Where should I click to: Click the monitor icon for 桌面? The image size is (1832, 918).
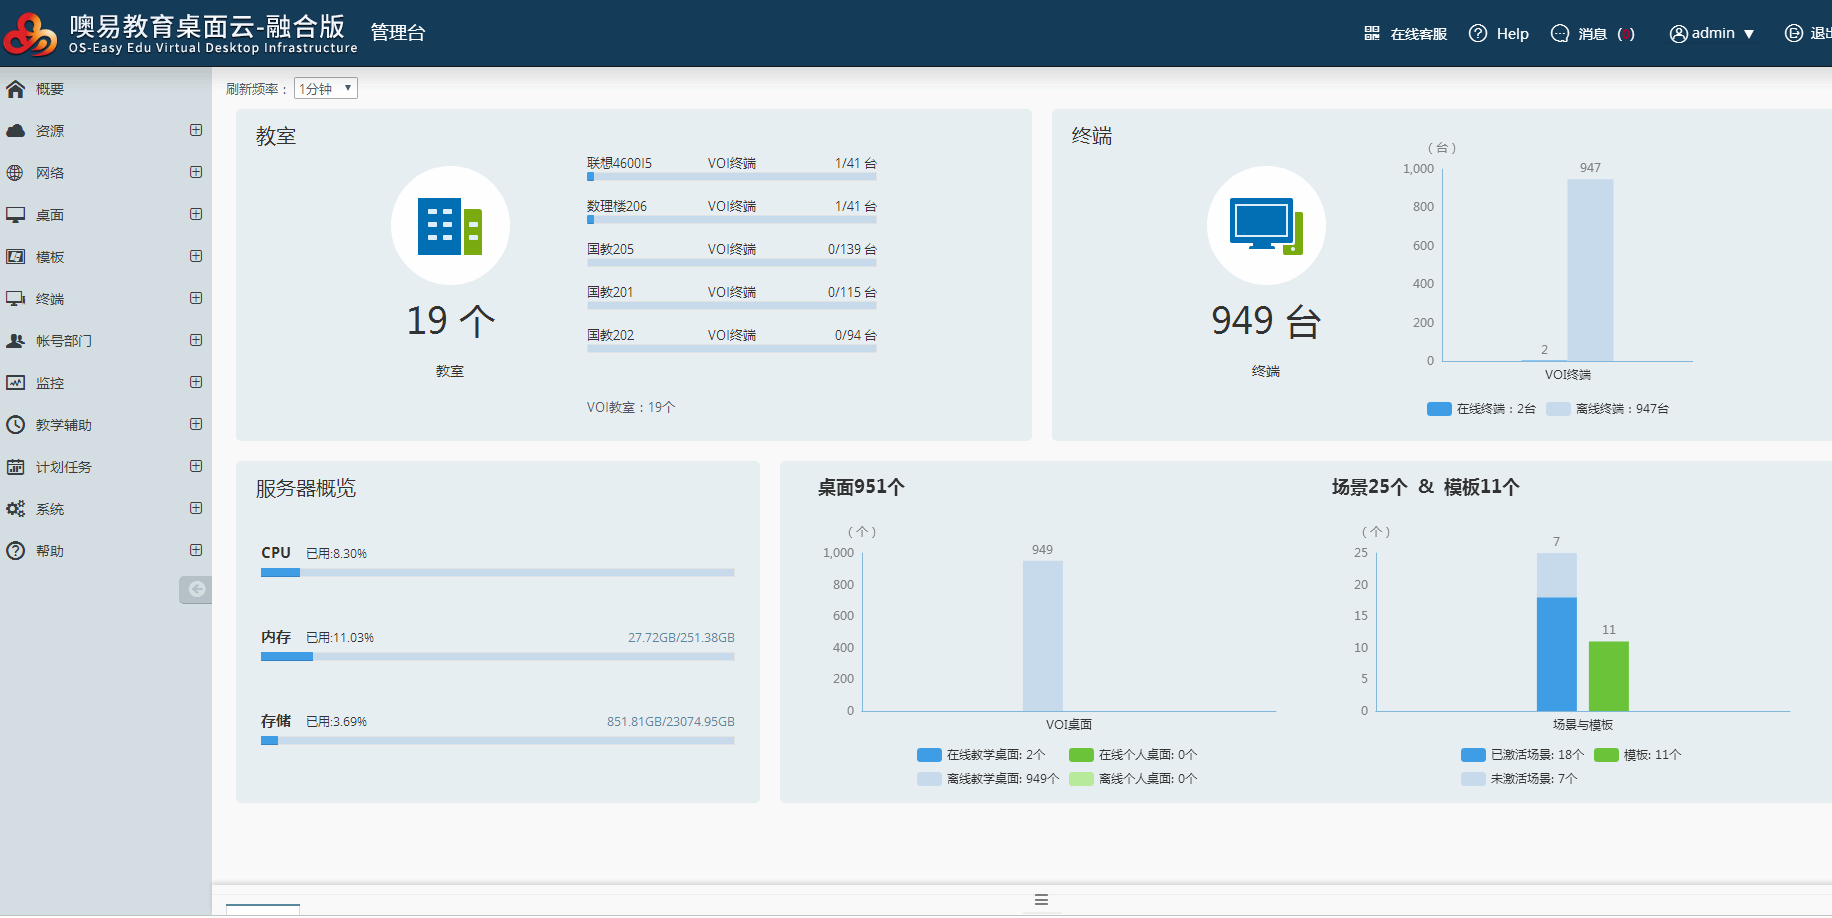tap(15, 215)
